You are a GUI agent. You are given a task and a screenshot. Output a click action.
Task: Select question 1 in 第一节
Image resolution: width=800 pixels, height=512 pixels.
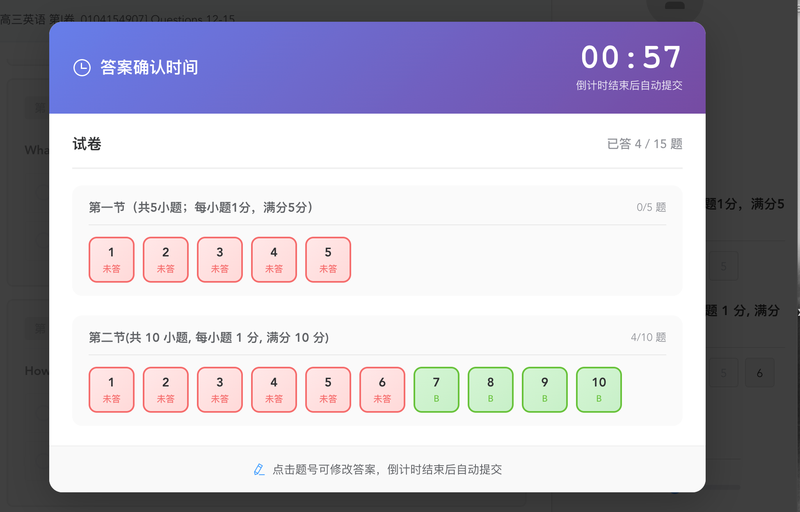pos(112,260)
